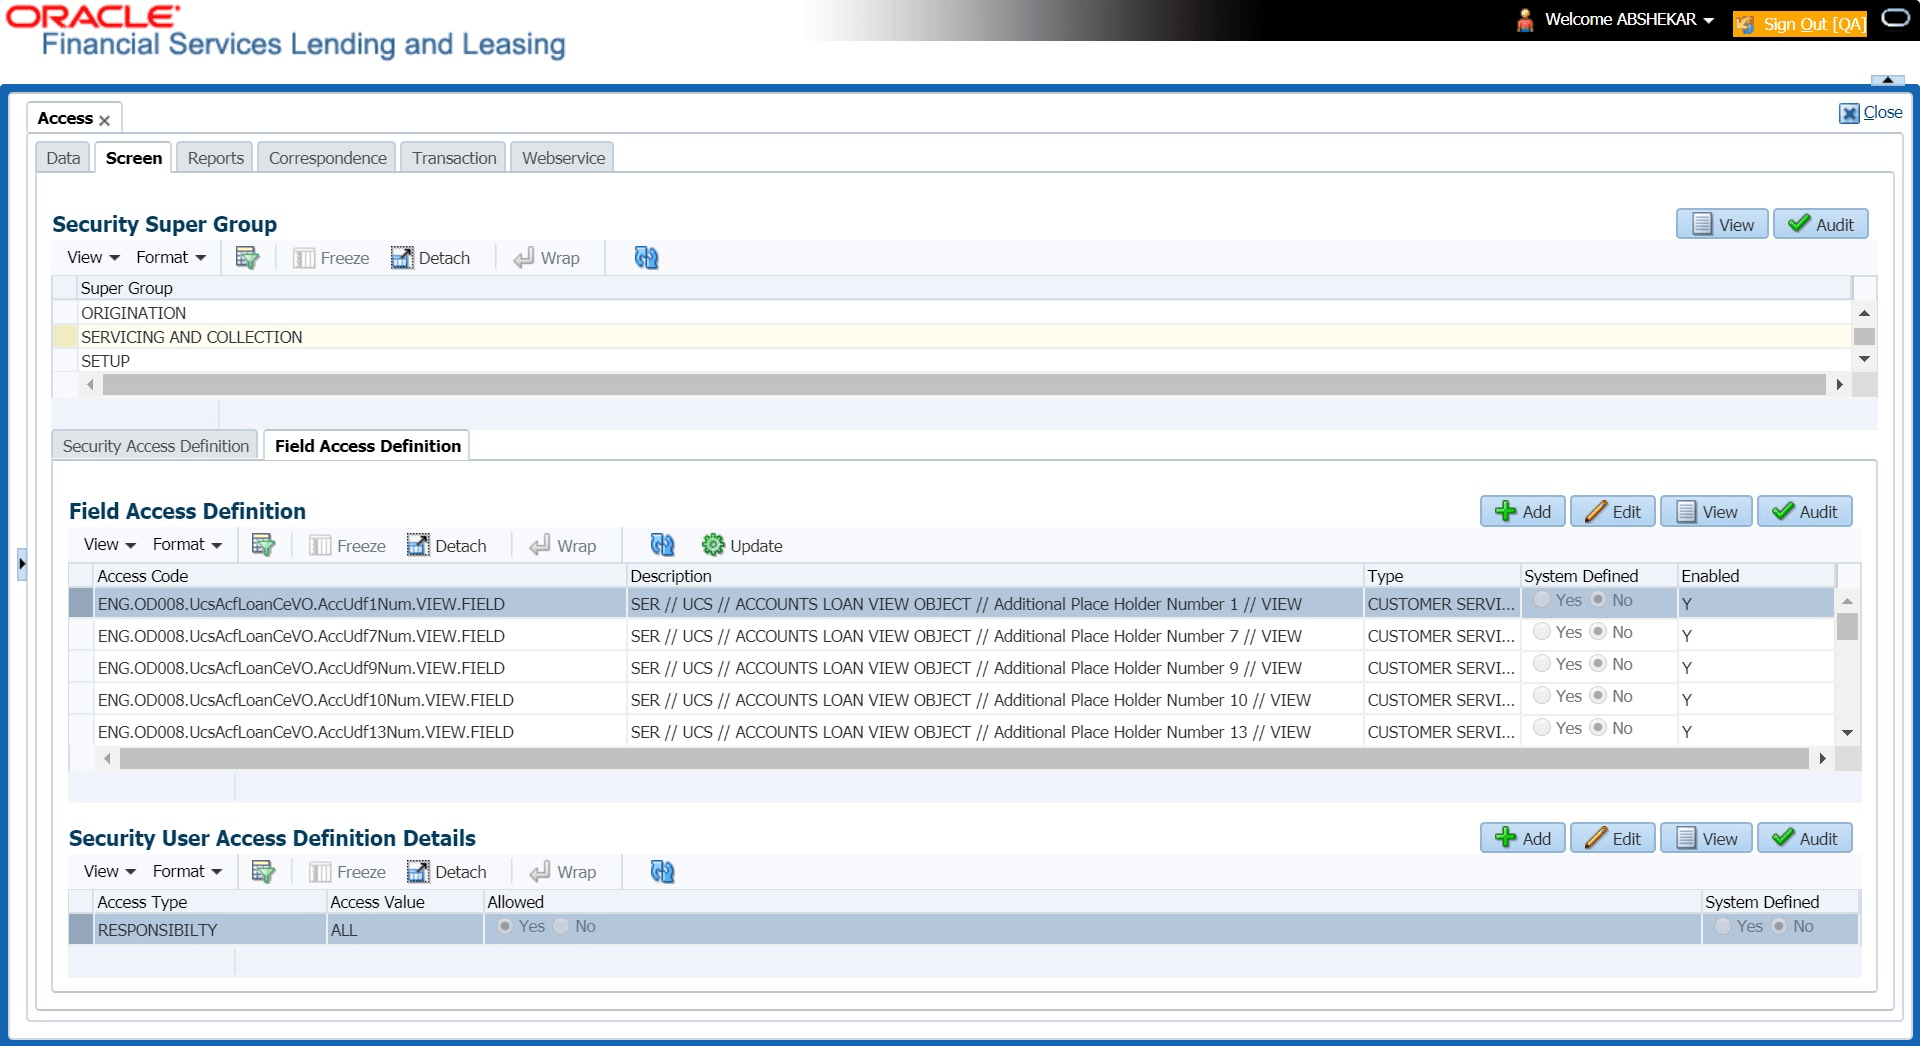Refresh the Security Super Group table
The image size is (1920, 1046).
tap(646, 258)
